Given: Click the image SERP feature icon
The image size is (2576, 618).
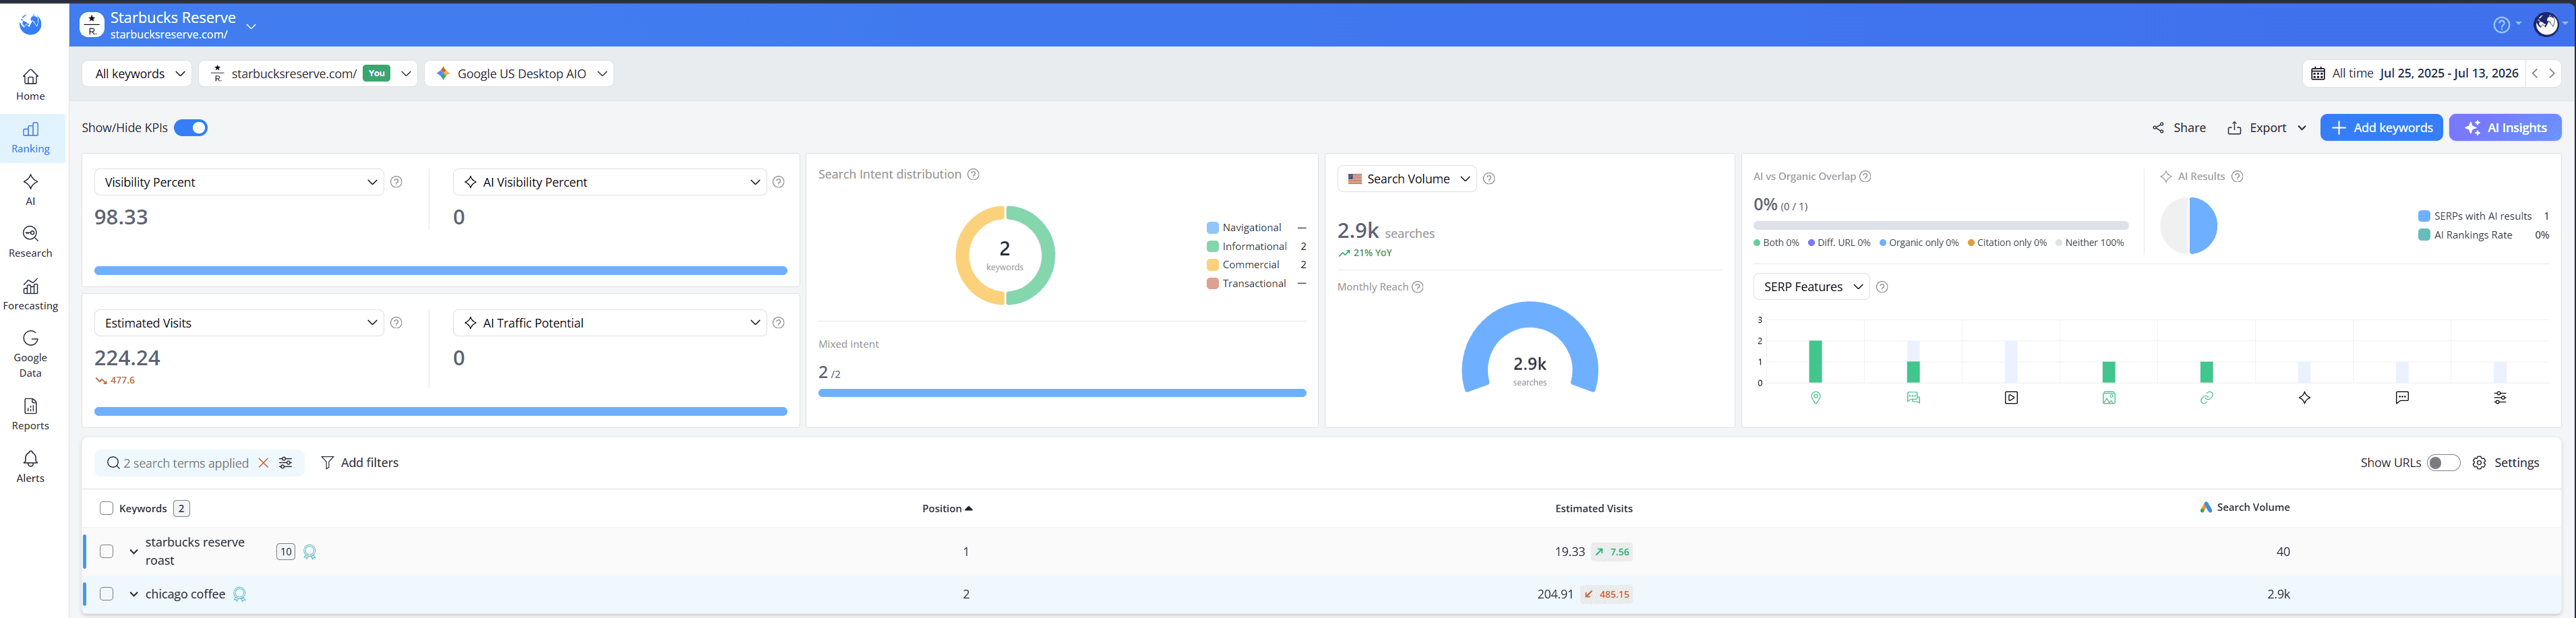Looking at the screenshot, I should pos(2109,398).
